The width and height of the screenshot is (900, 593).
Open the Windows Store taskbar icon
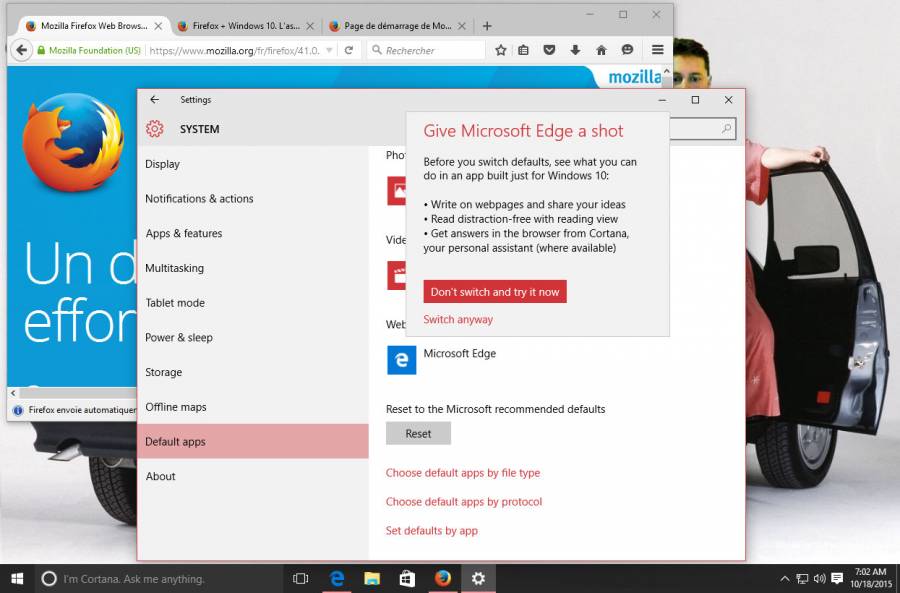point(407,578)
